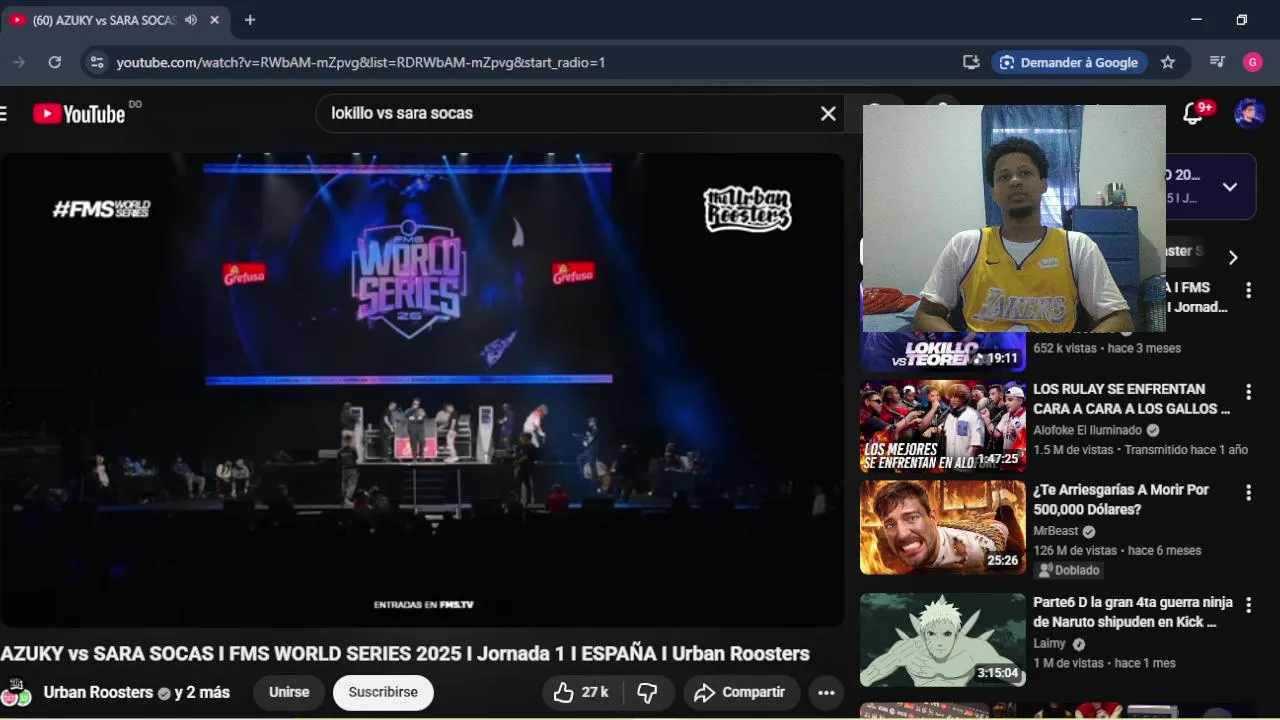Viewport: 1280px width, 720px height.
Task: Open the Chrome profile avatar G
Action: coord(1253,62)
